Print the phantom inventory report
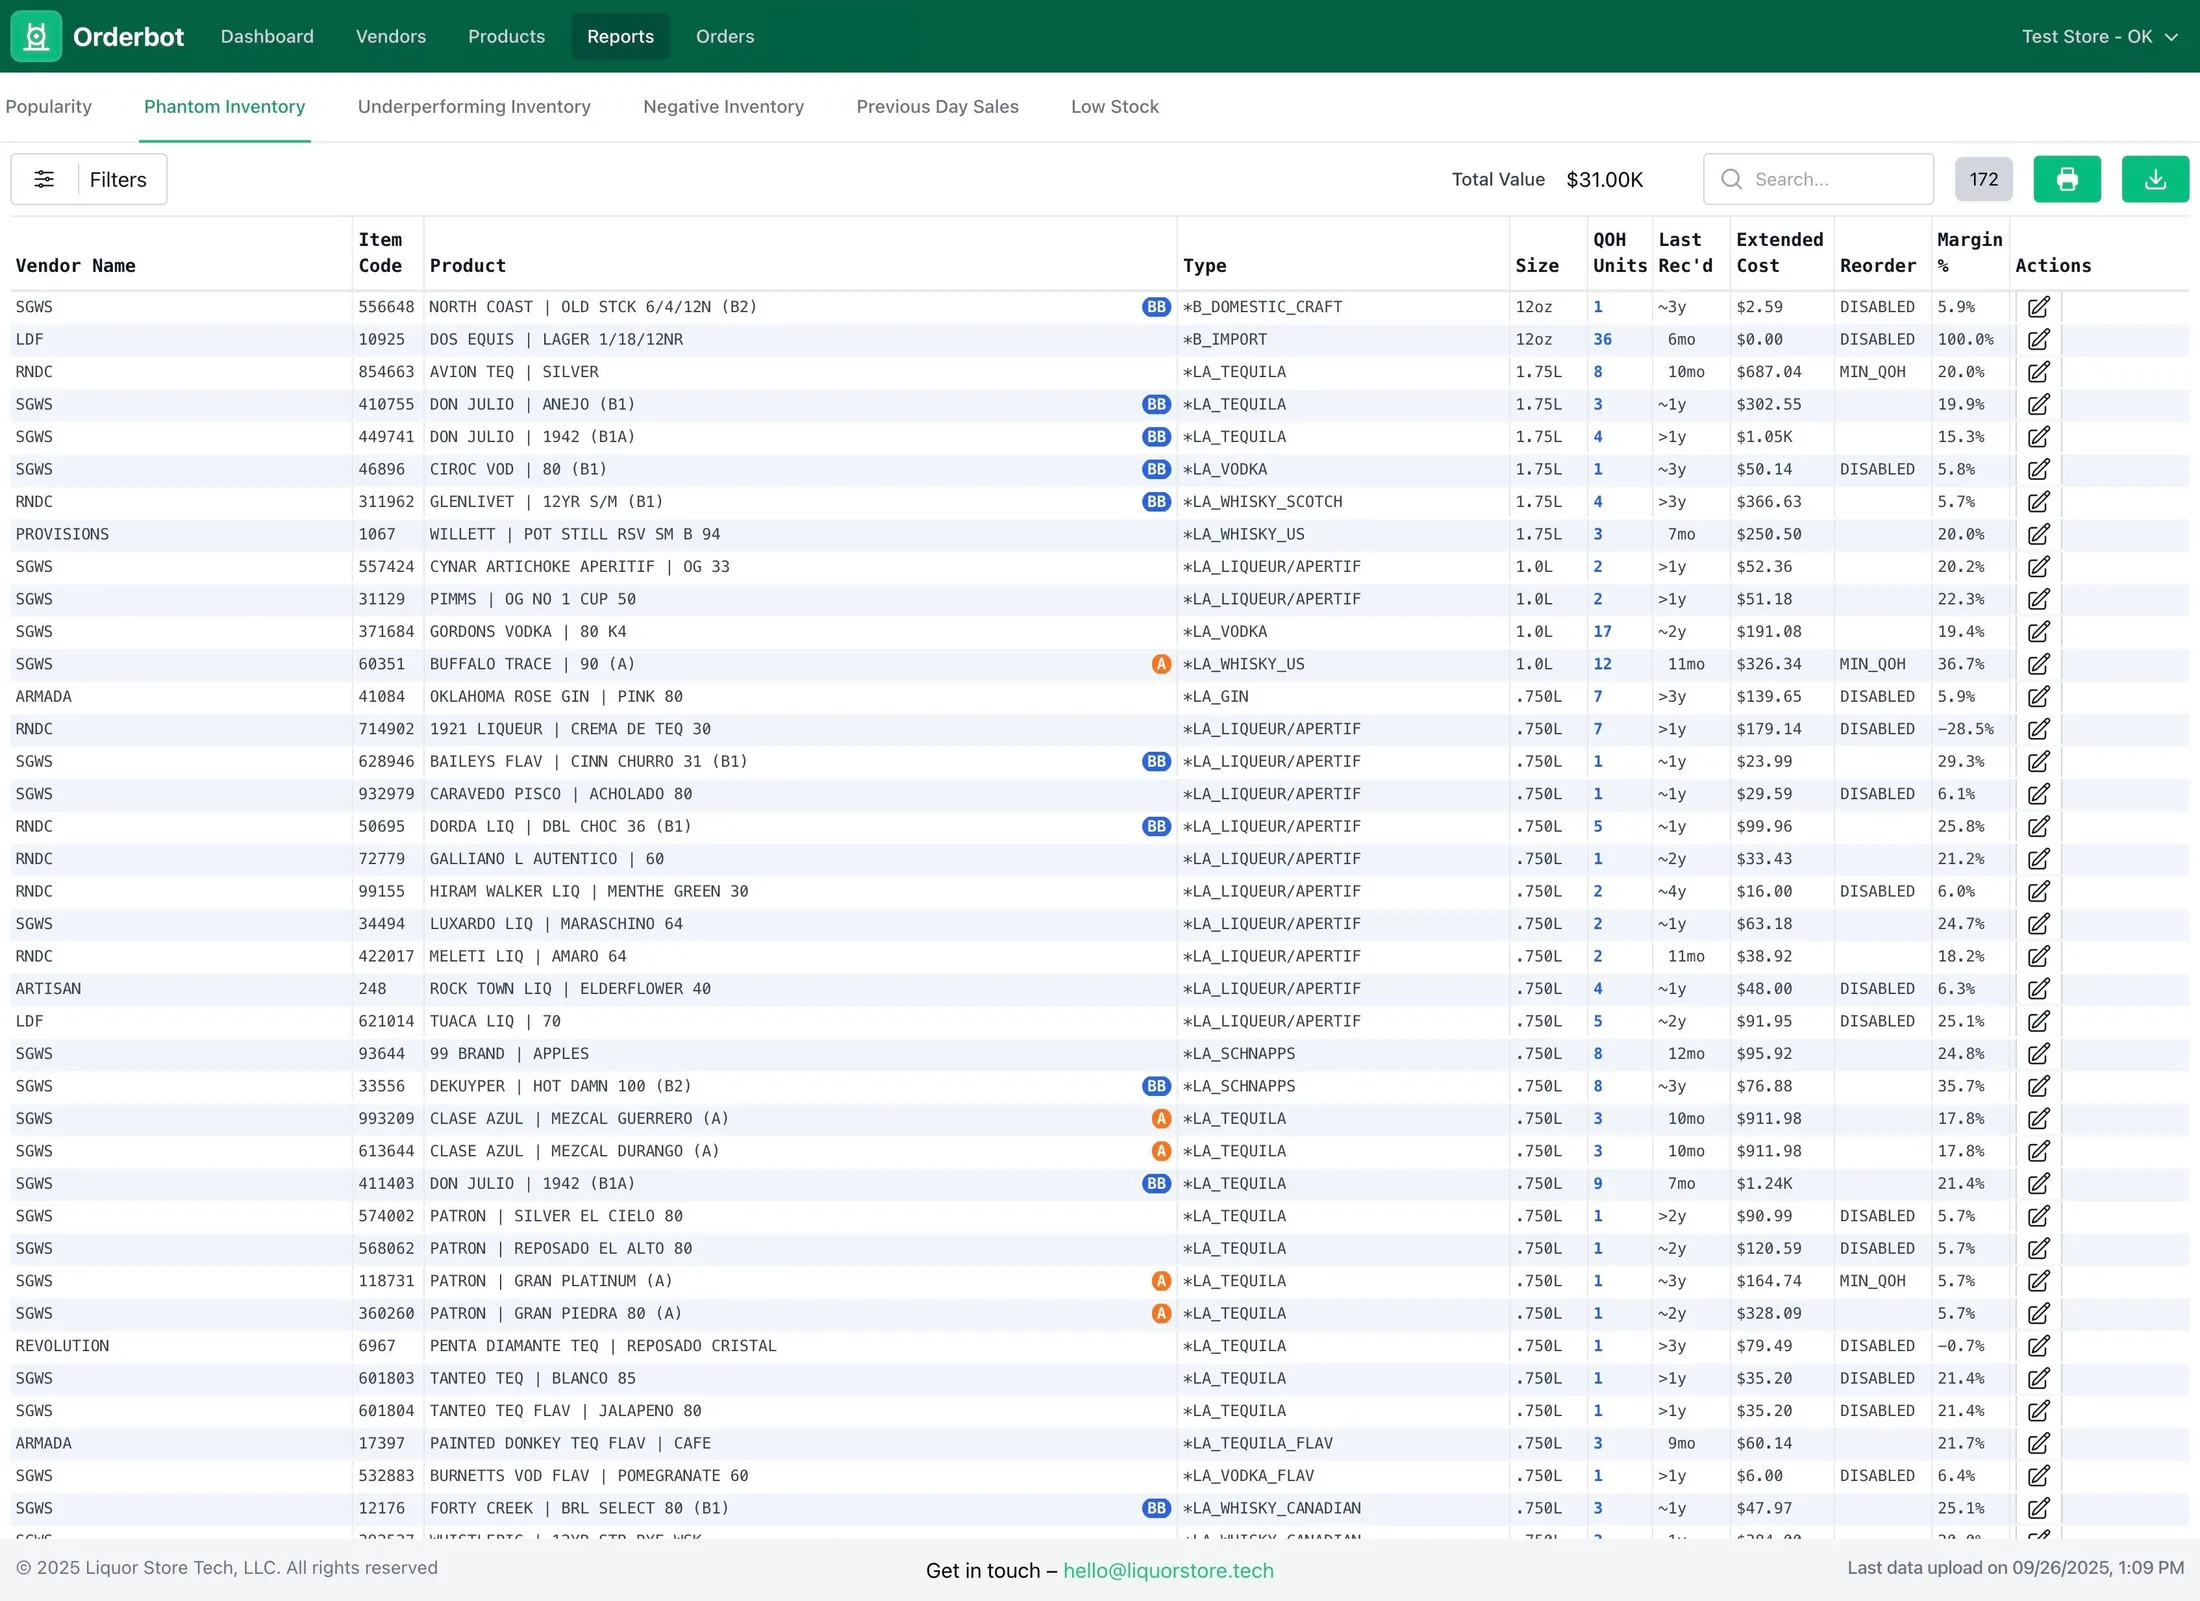 (2067, 179)
